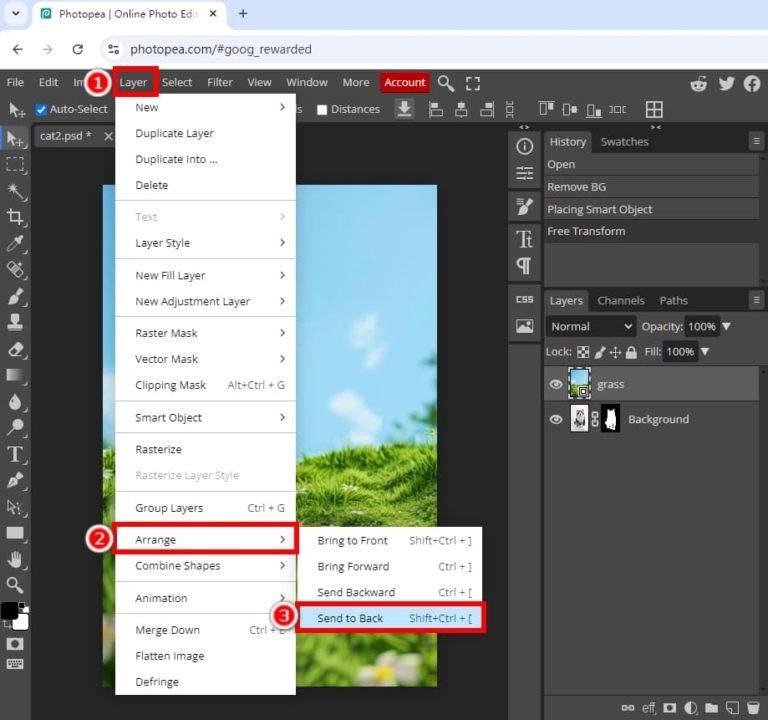The height and width of the screenshot is (720, 768).
Task: Open the Twitter link icon
Action: 726,84
